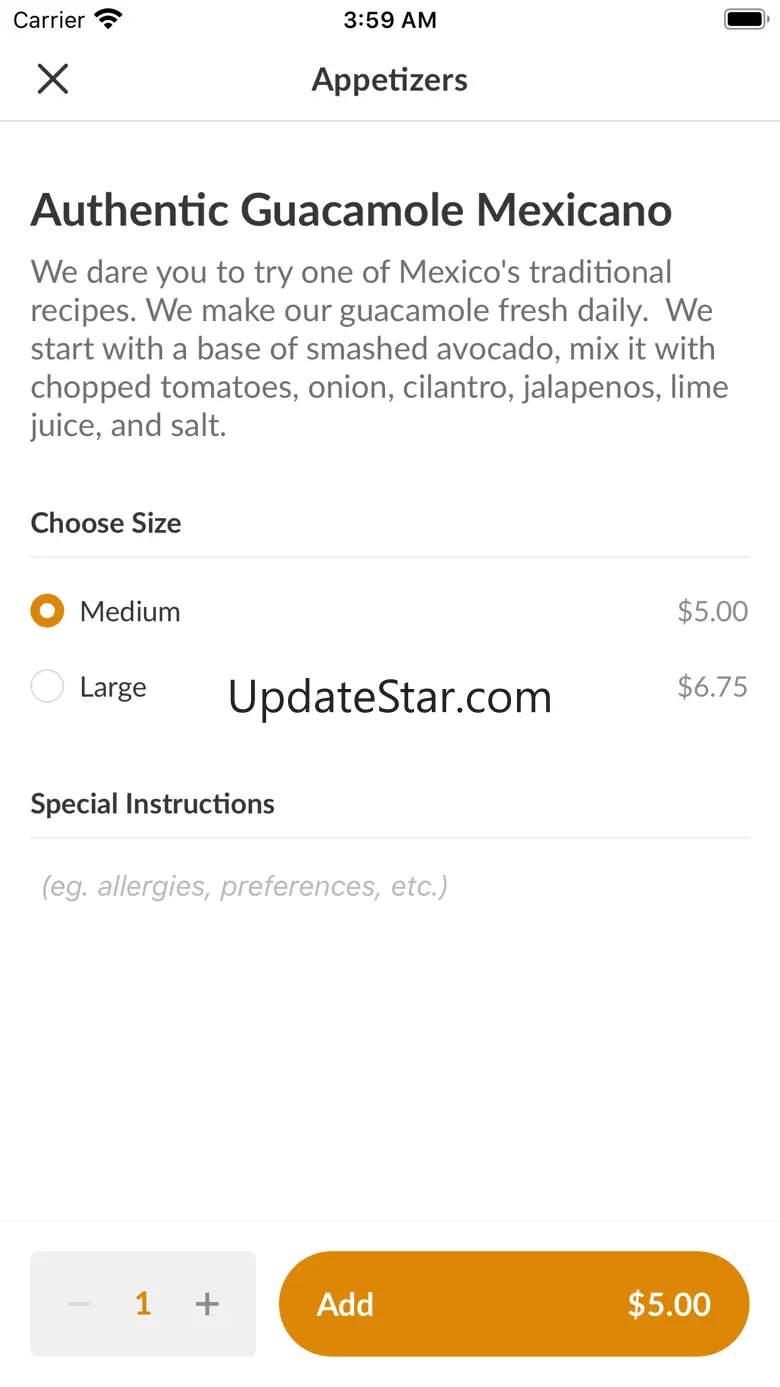This screenshot has width=780, height=1387.
Task: Click the UpdateStar.com watermark text
Action: point(390,697)
